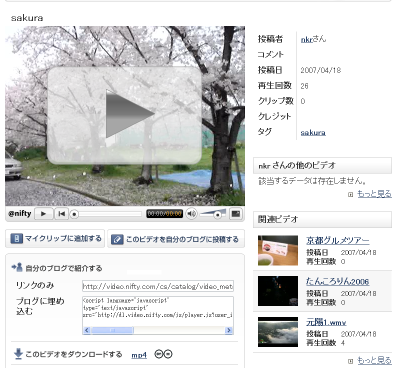Click the 関連ビデオ section header

322,219
